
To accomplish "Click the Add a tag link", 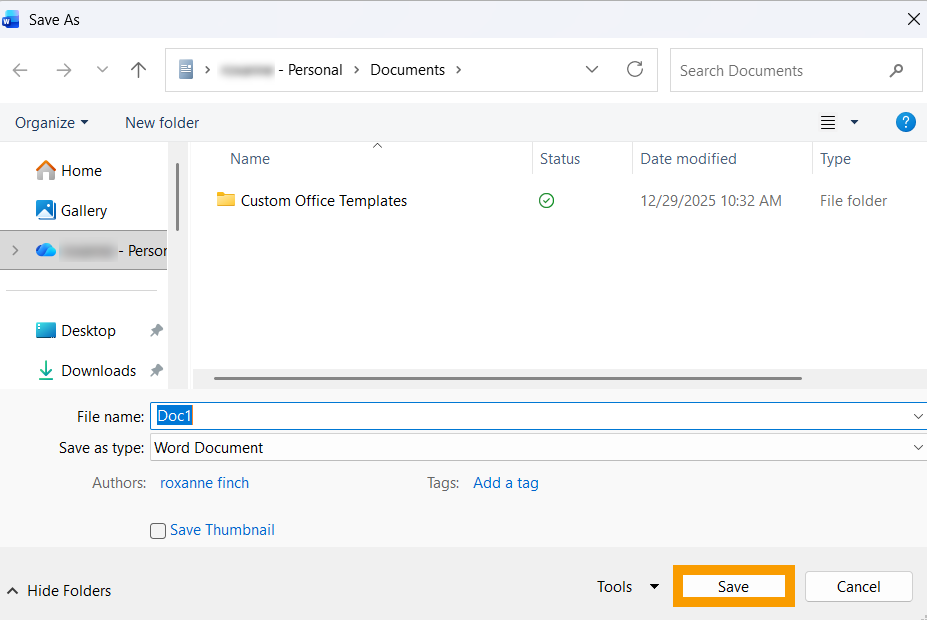I will pos(505,483).
